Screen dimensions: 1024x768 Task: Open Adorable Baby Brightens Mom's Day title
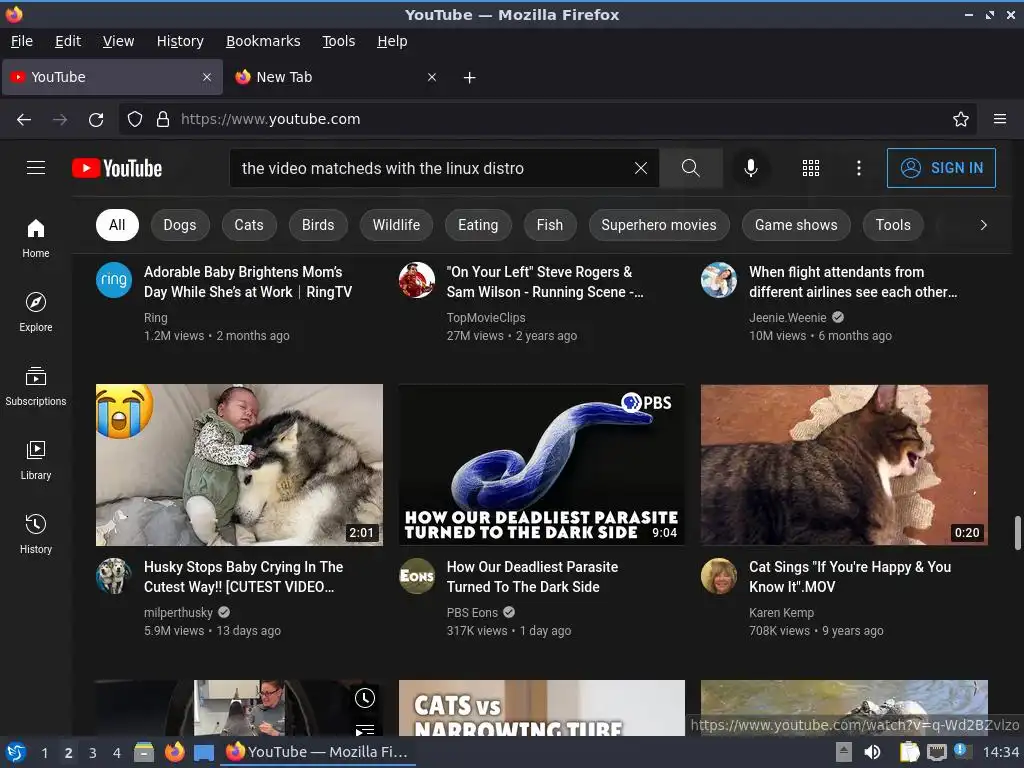point(248,281)
